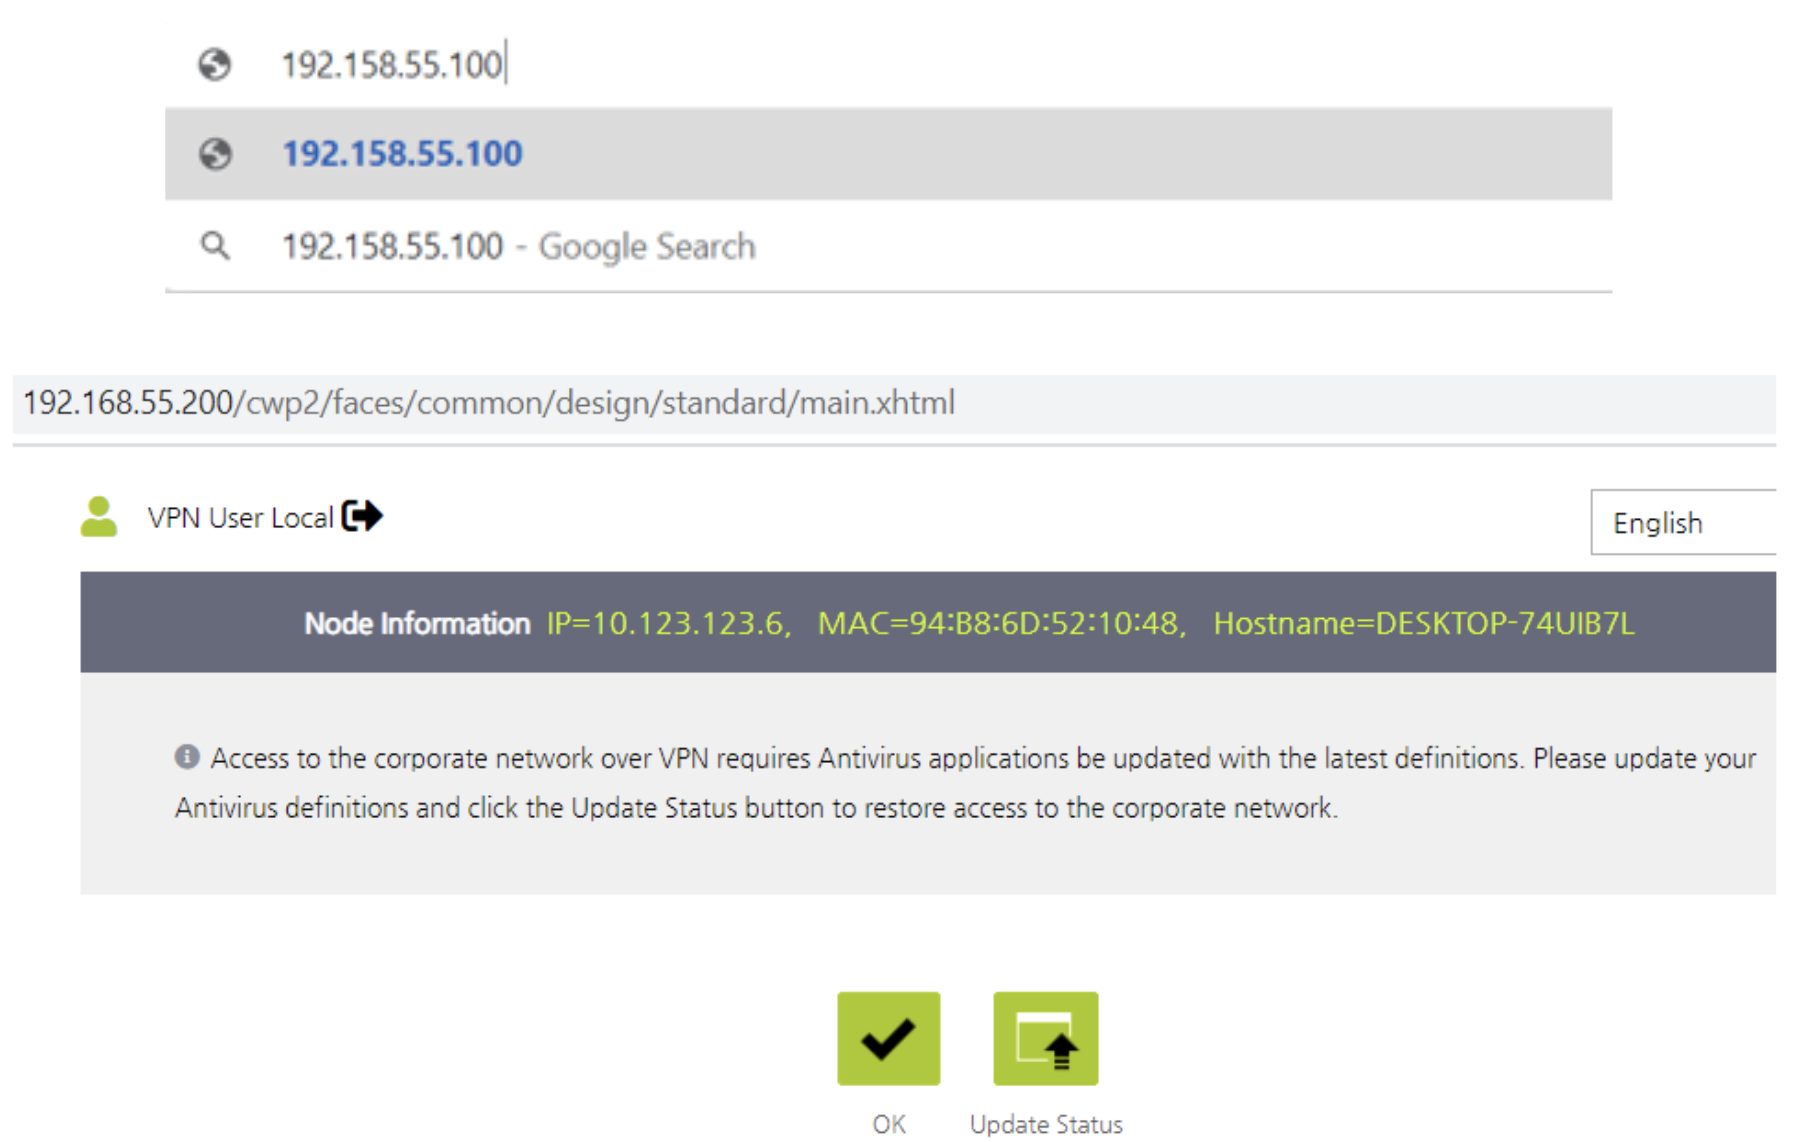Screen dimensions: 1802x1142
Task: Choose the 192.158.55.100 Google Search suggestion
Action: click(x=518, y=246)
